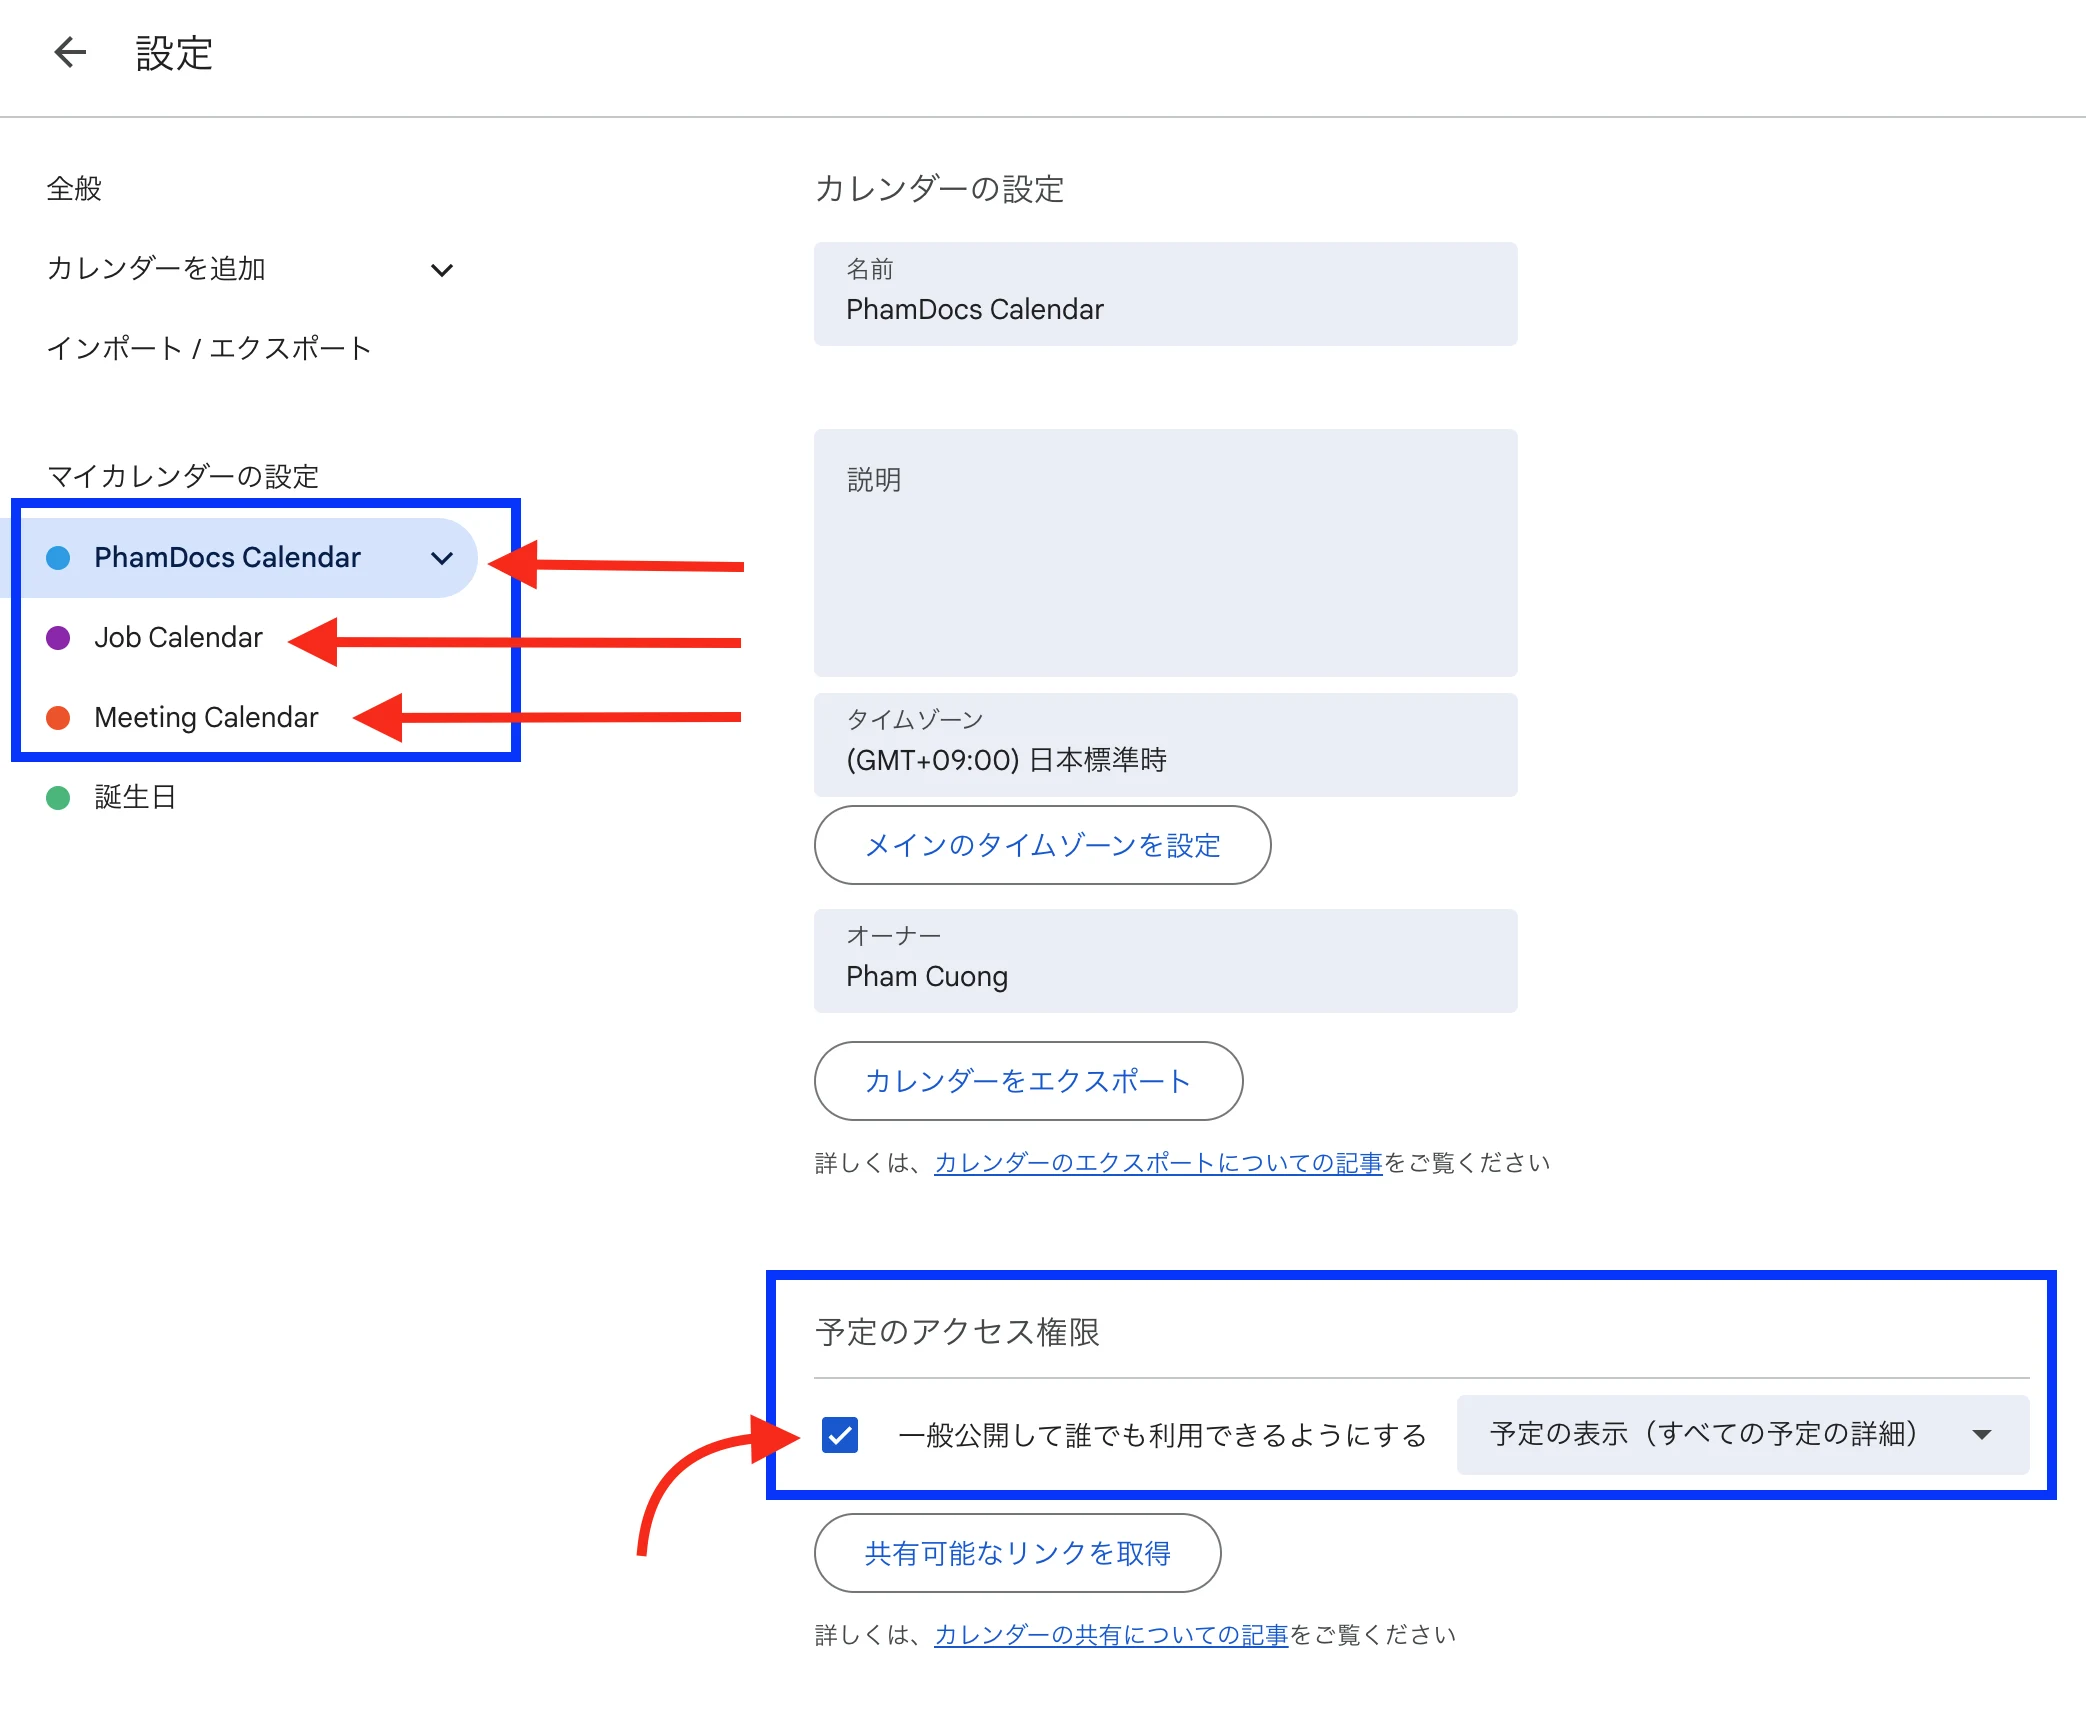Open the 全般 settings section

click(74, 188)
